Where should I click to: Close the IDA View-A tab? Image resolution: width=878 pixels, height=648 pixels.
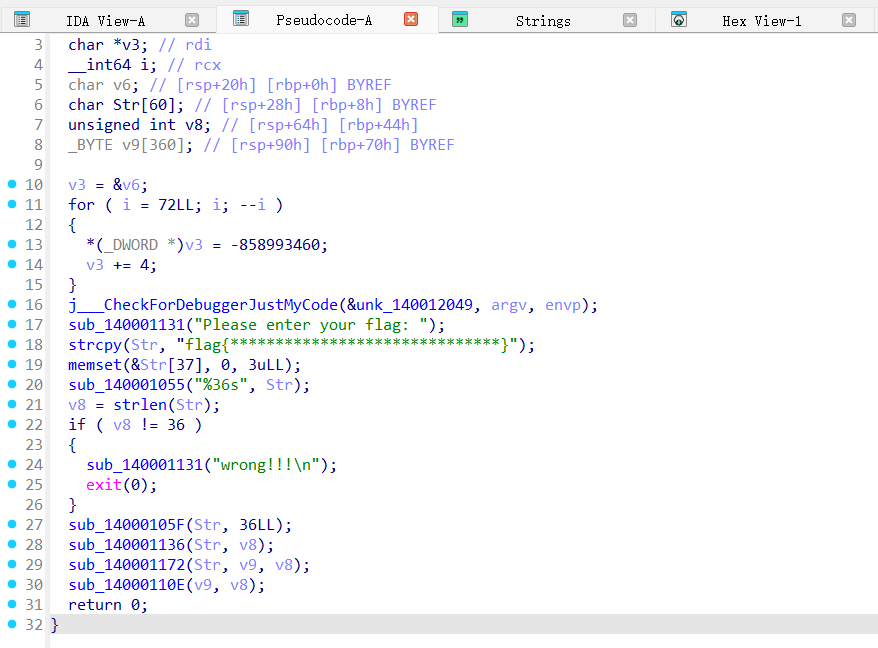point(192,20)
